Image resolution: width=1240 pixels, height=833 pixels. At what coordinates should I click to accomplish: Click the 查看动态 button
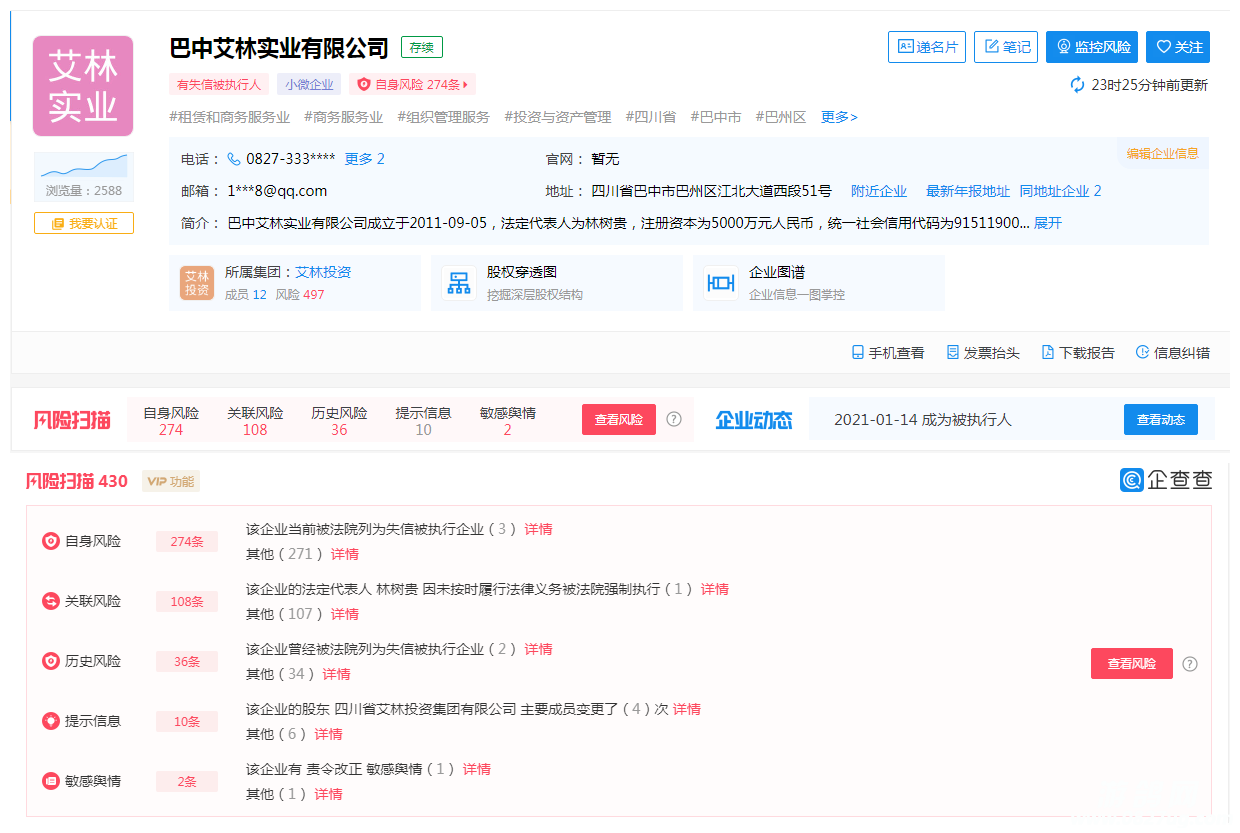1160,420
